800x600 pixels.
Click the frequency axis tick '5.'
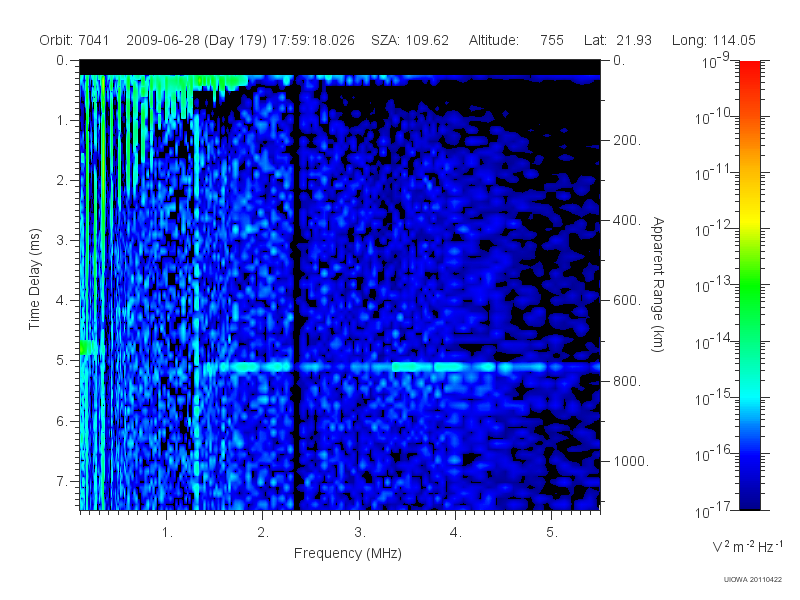point(552,533)
